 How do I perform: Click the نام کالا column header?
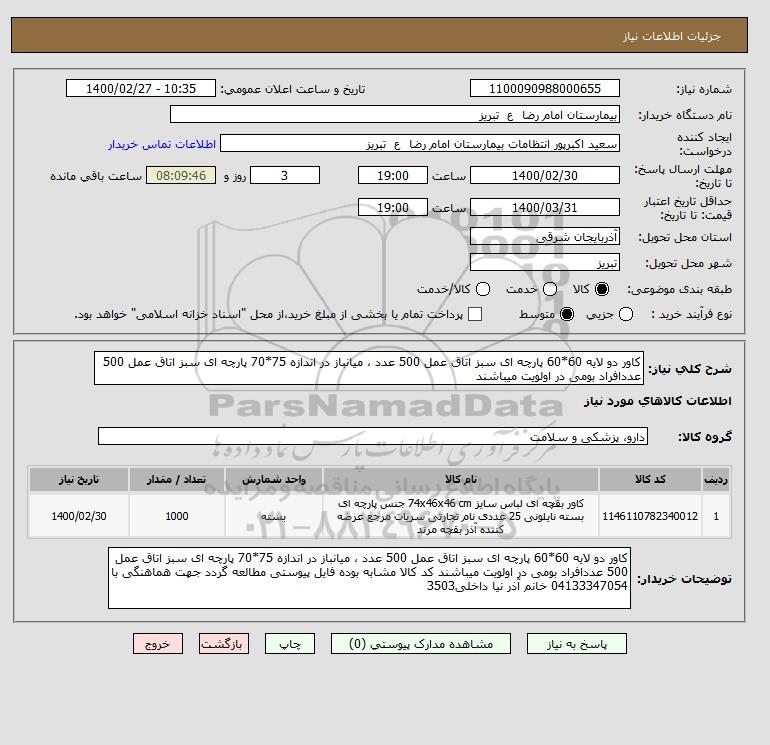point(461,479)
